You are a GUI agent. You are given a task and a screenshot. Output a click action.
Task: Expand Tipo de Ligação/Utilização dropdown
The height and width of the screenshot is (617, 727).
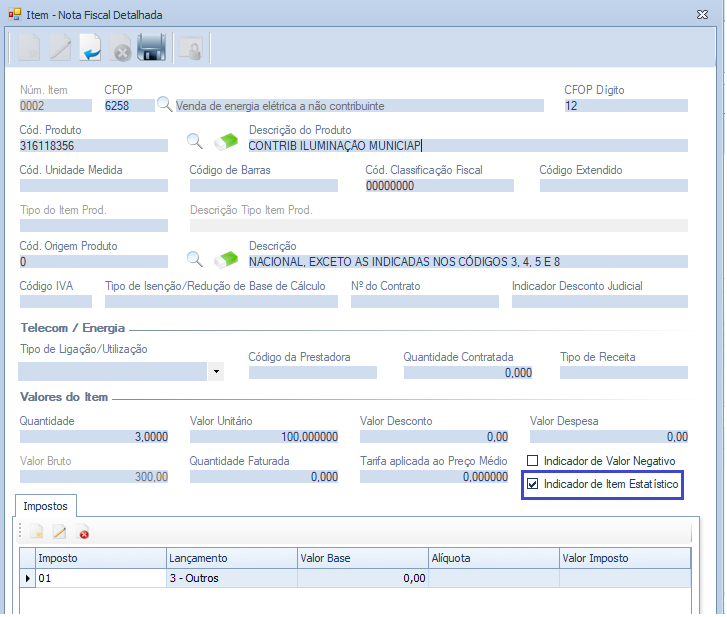click(216, 372)
